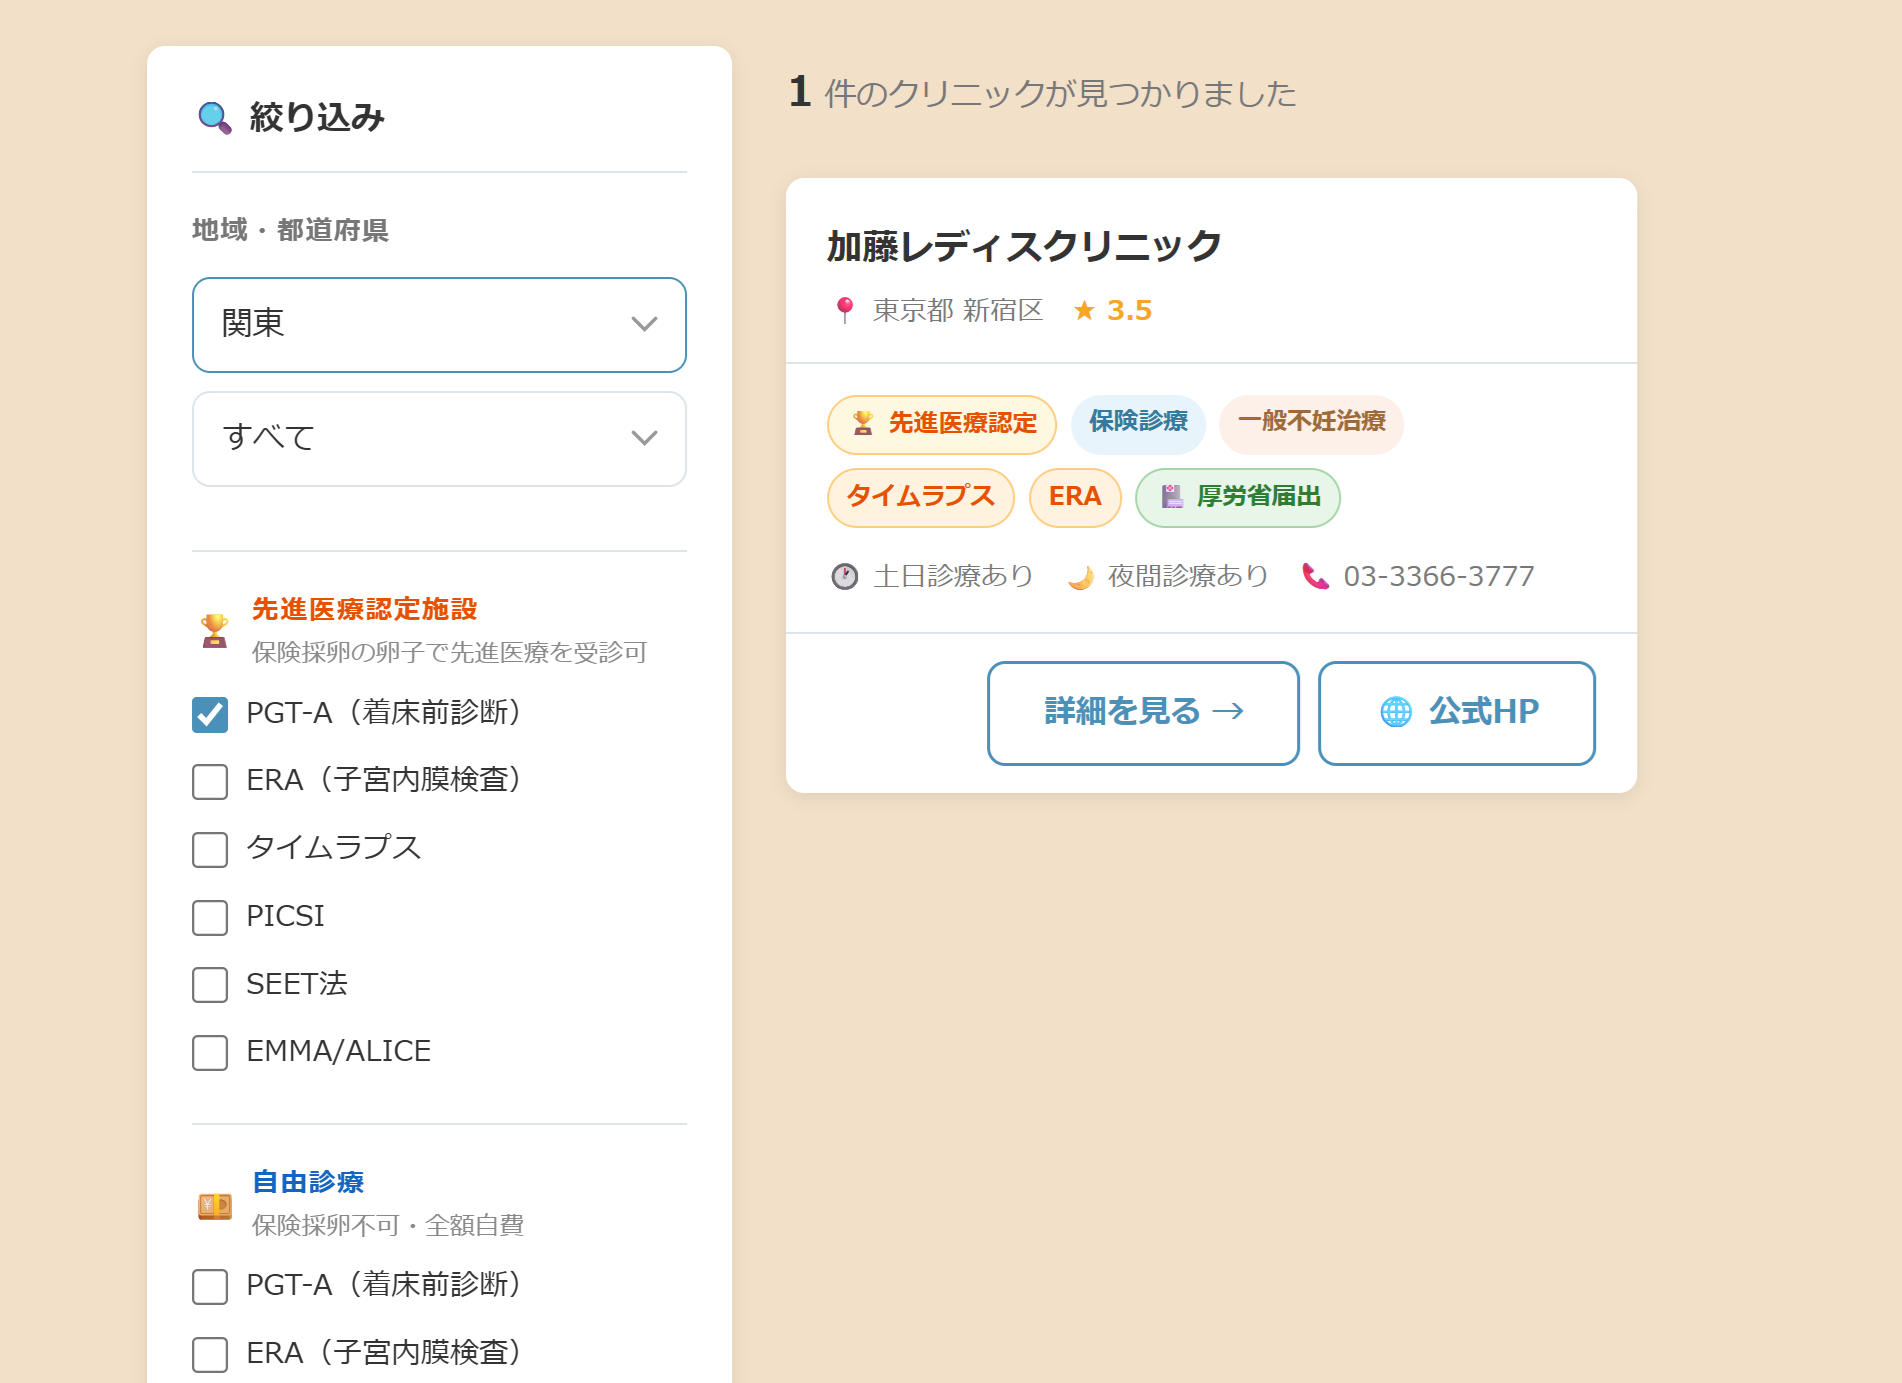Open the 関東 region dropdown
Screen dimensions: 1902x1383
pyautogui.click(x=439, y=324)
